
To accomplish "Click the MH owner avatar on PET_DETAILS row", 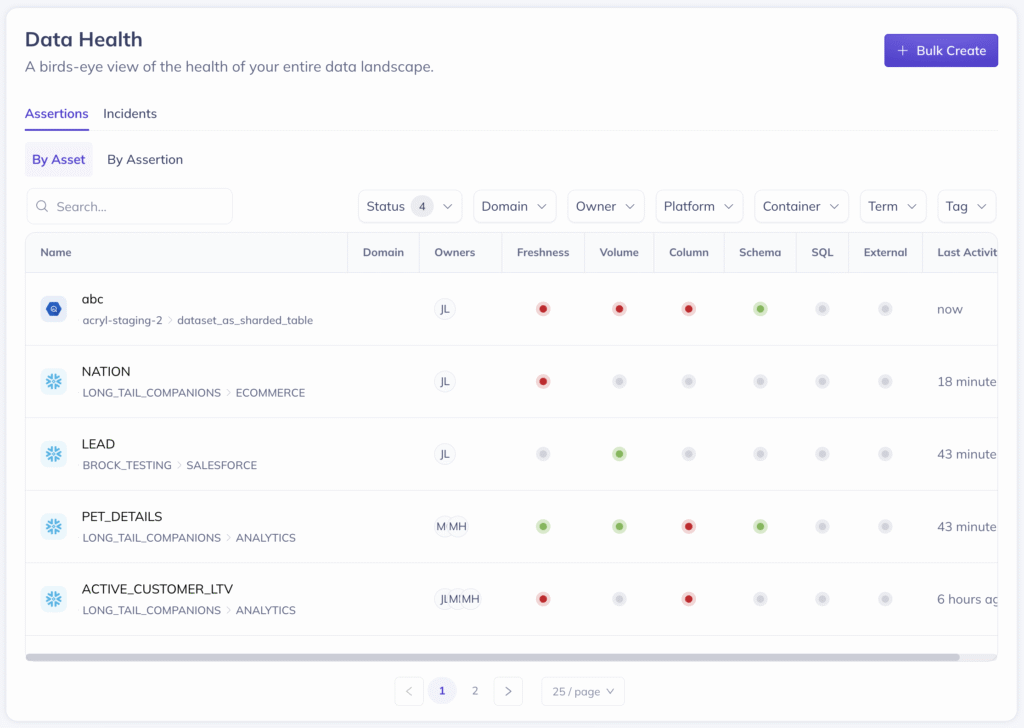I will tap(459, 526).
